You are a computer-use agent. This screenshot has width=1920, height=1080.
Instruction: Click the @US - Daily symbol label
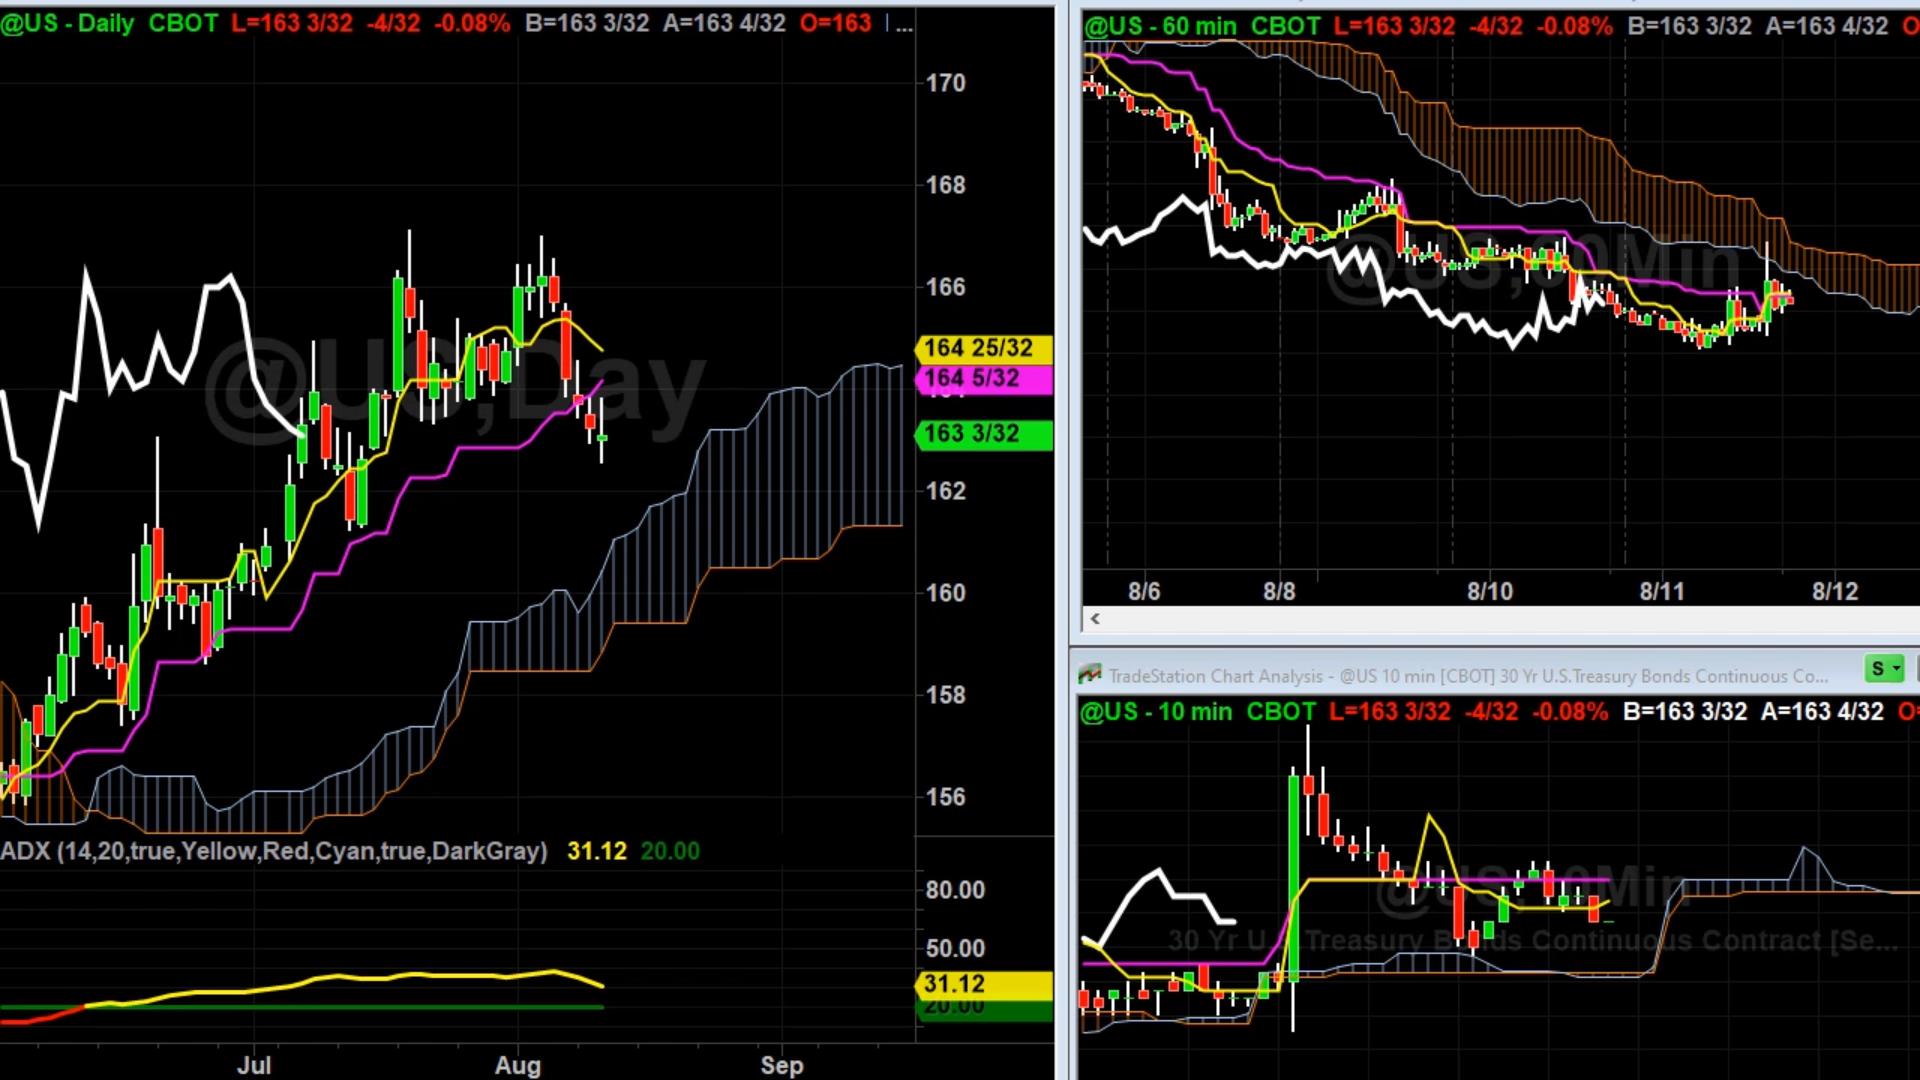67,23
